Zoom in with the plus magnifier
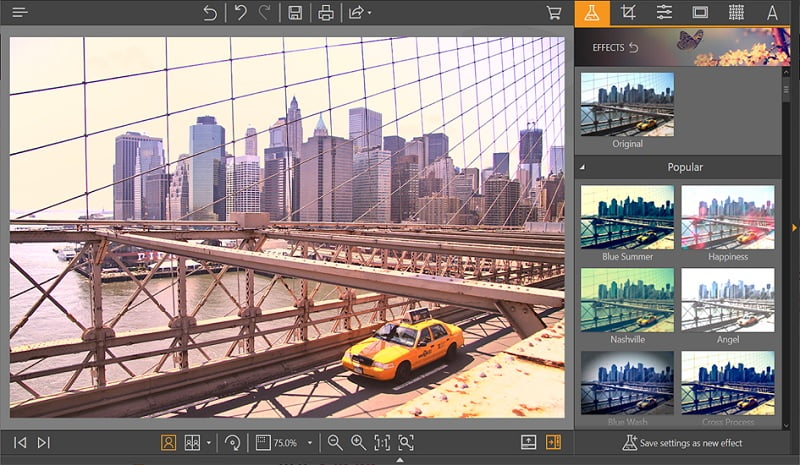The height and width of the screenshot is (465, 800). (358, 443)
